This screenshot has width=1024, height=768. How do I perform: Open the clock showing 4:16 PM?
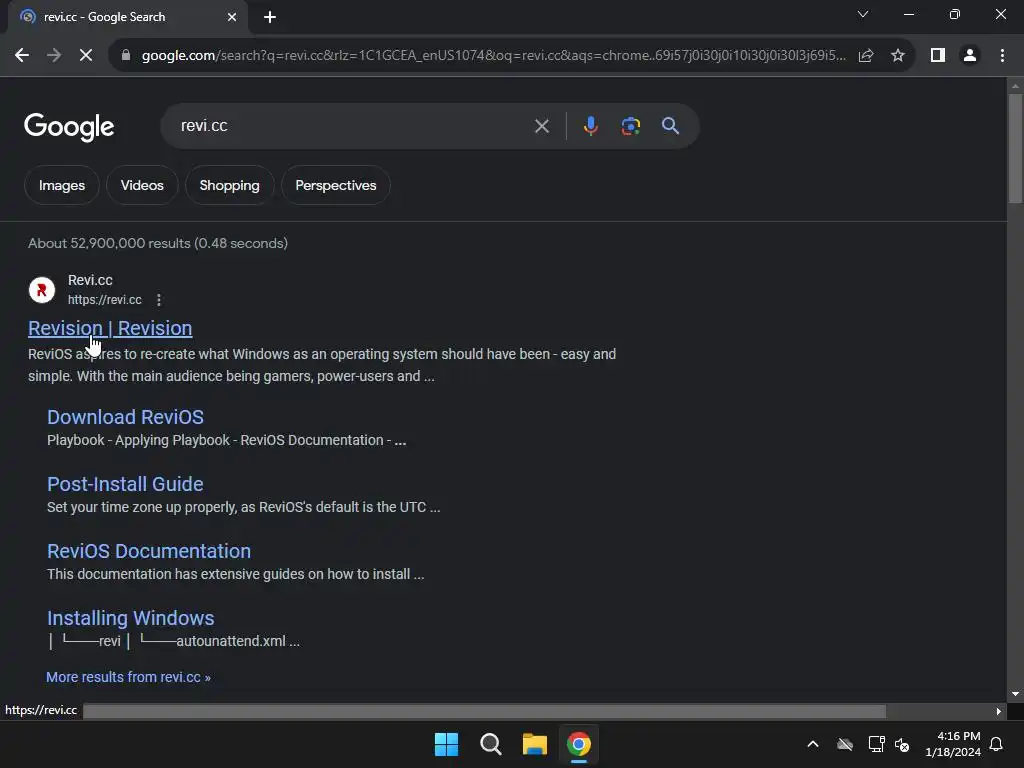coord(953,744)
